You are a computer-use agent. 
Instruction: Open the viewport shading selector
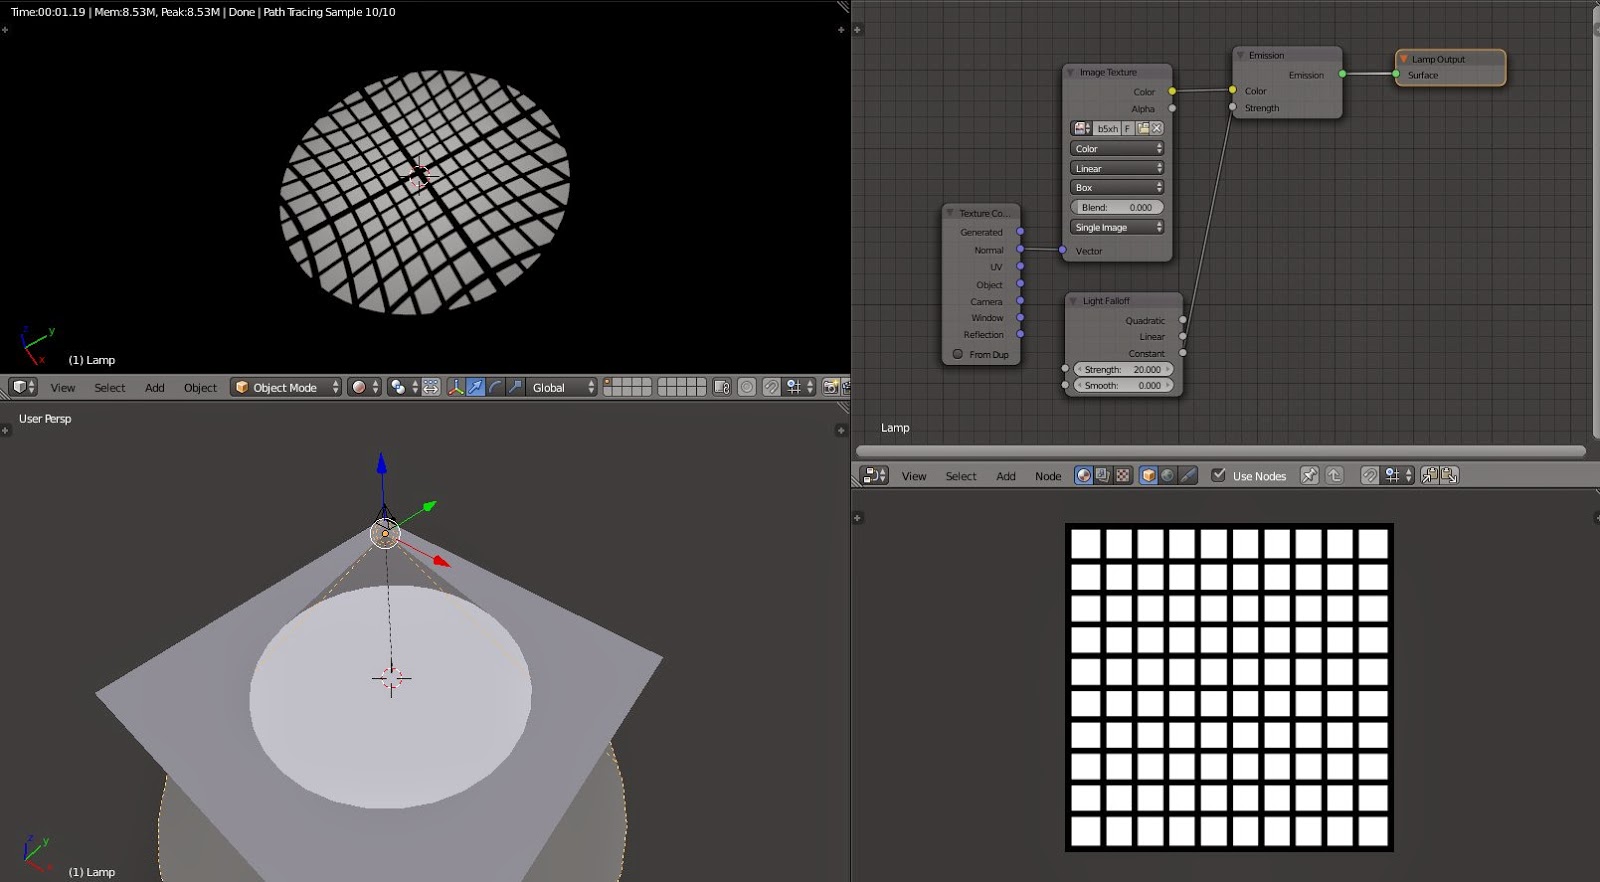[x=364, y=387]
